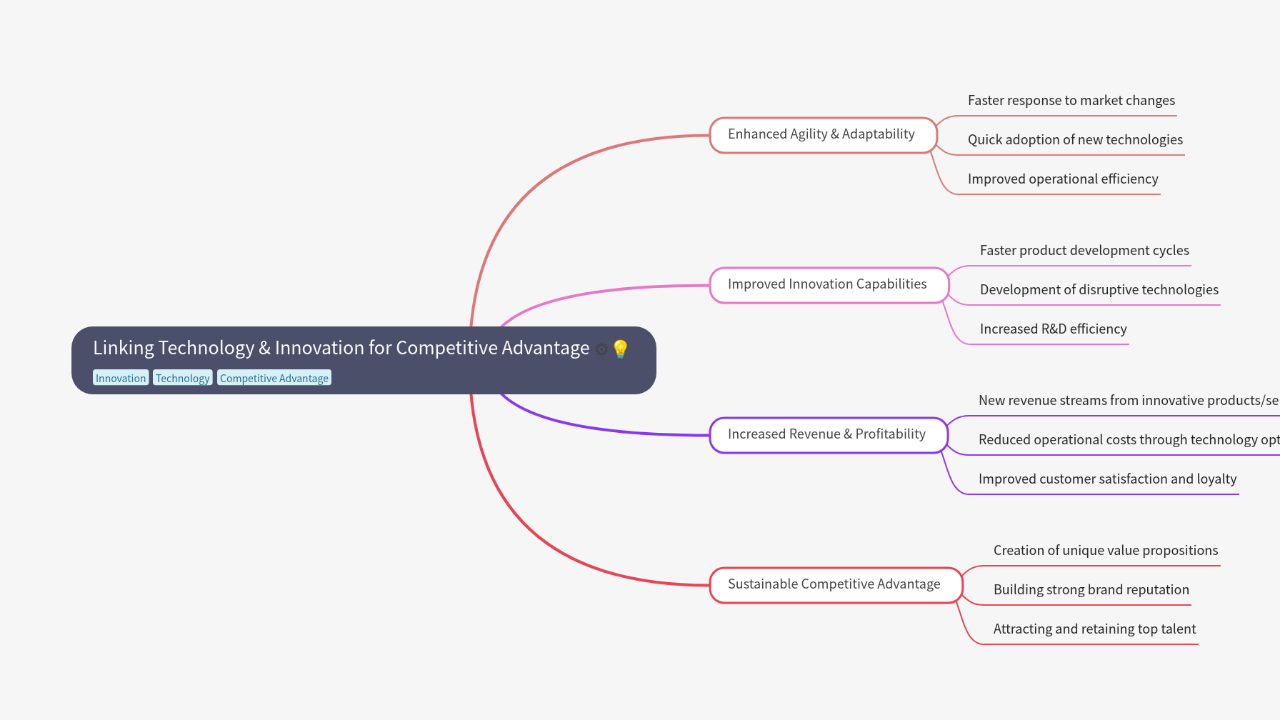Click 'Improved operational efficiency'
Image resolution: width=1280 pixels, height=720 pixels.
1063,178
